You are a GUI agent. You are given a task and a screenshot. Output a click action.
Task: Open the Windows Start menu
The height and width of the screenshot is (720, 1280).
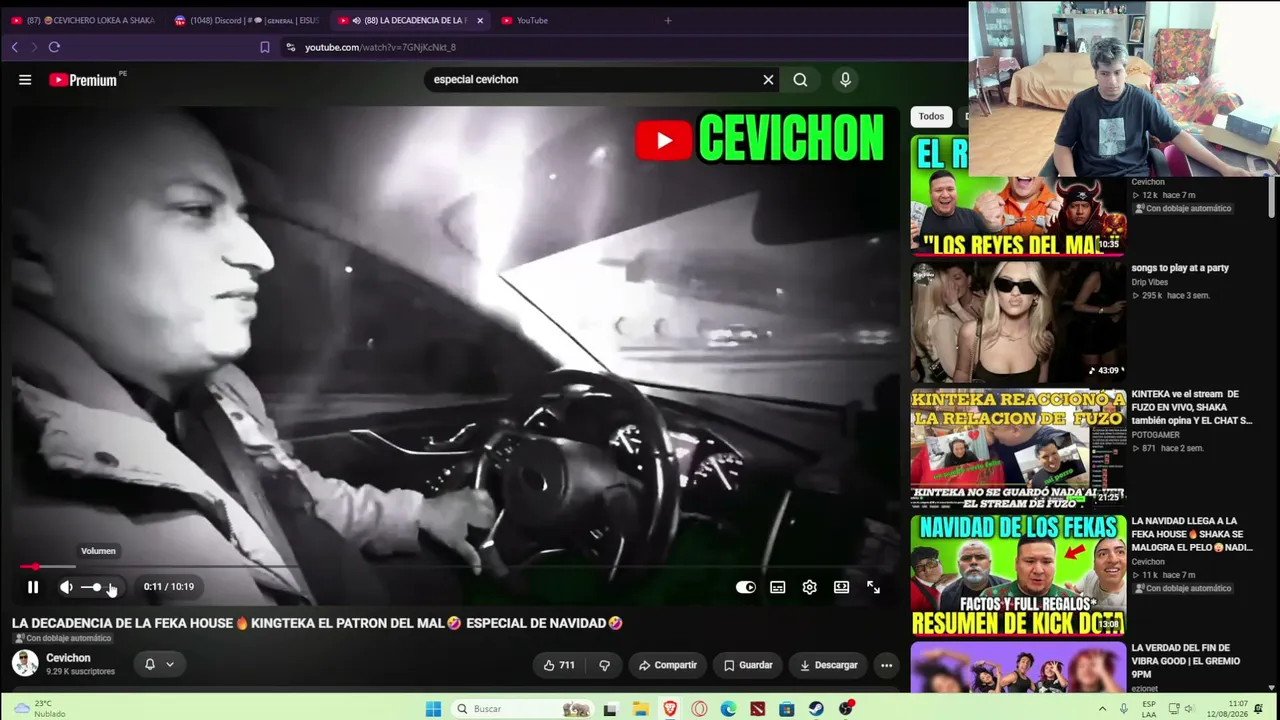433,709
